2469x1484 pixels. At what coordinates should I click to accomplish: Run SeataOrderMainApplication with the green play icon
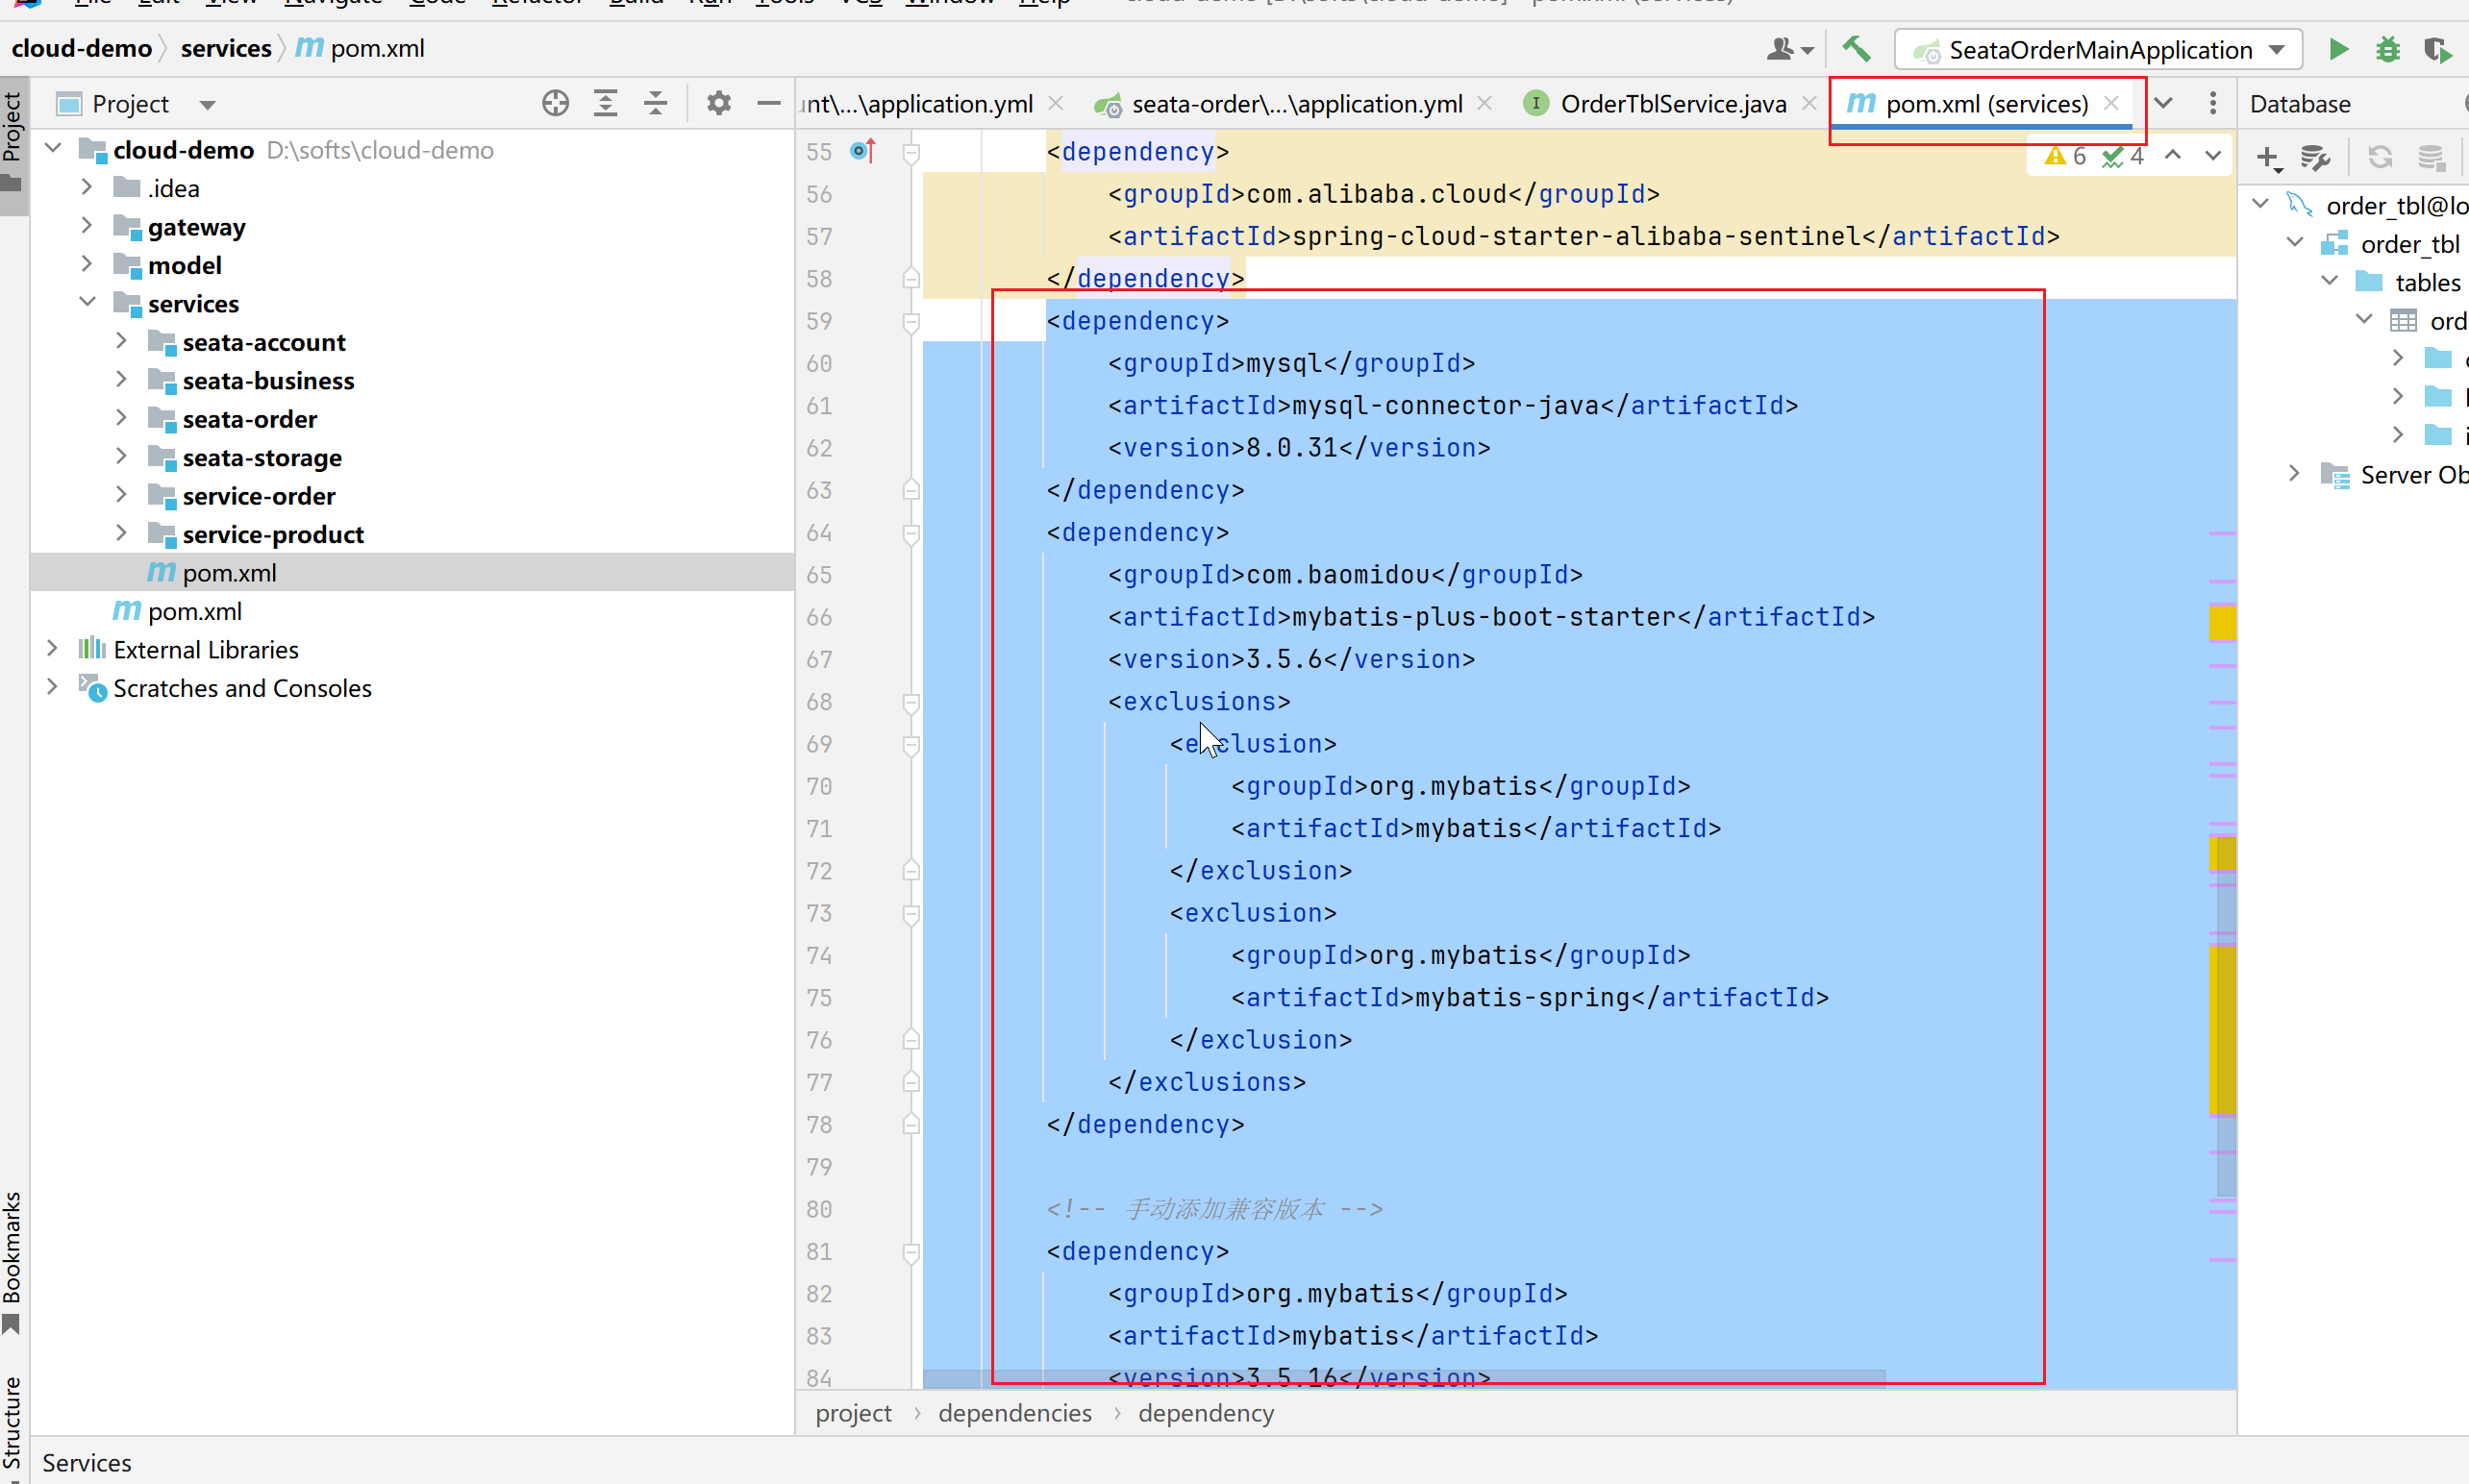pos(2338,49)
